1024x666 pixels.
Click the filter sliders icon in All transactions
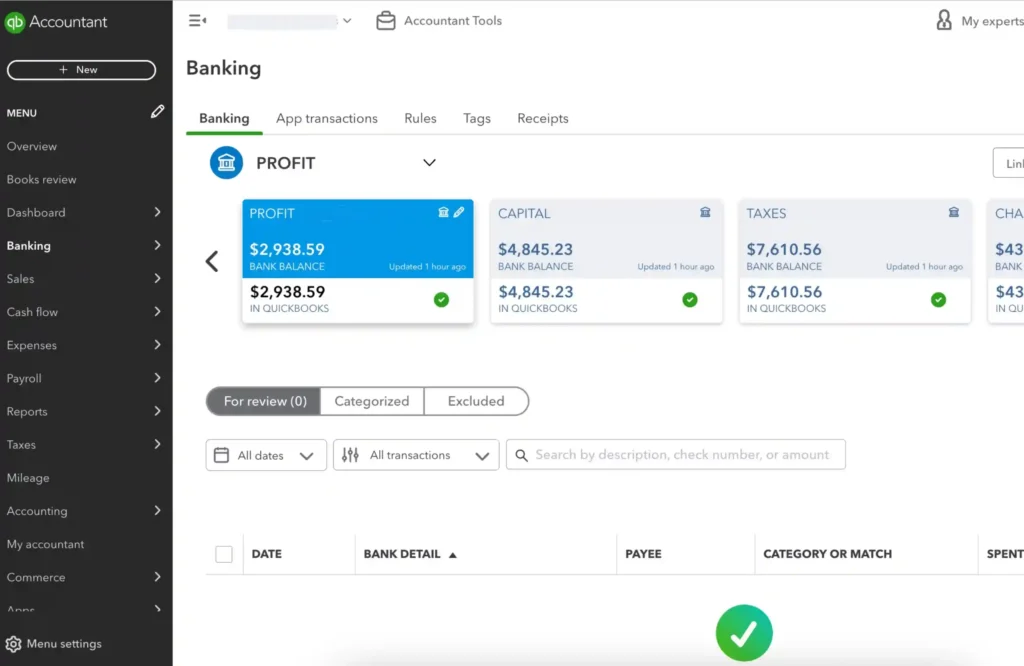(x=350, y=455)
